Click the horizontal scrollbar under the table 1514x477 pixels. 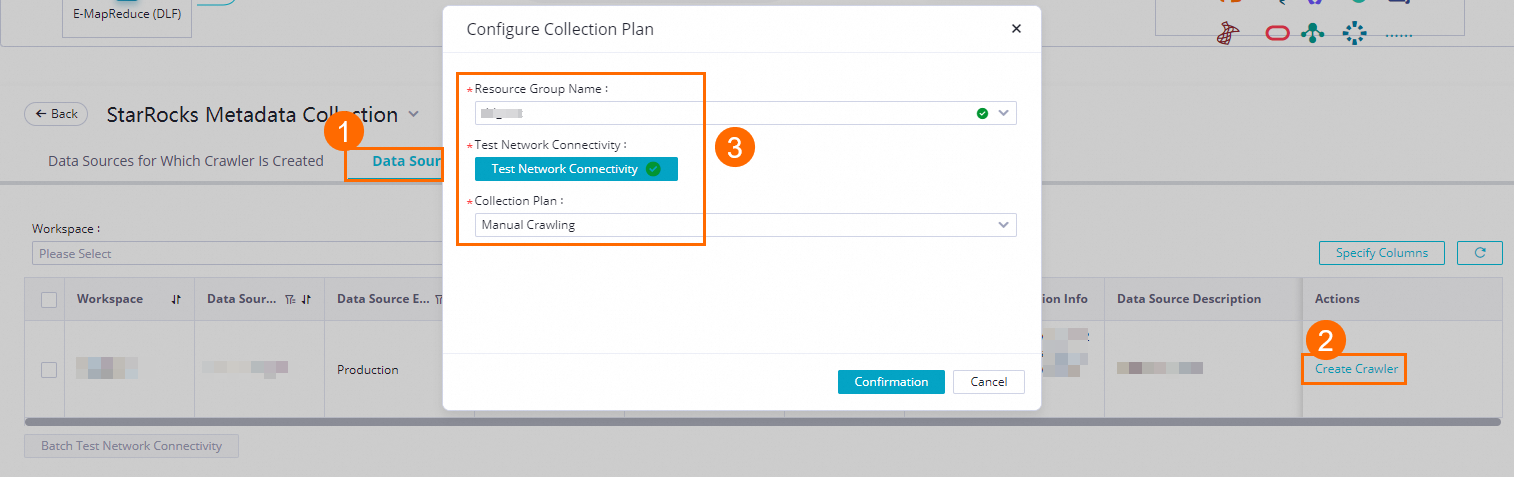762,422
